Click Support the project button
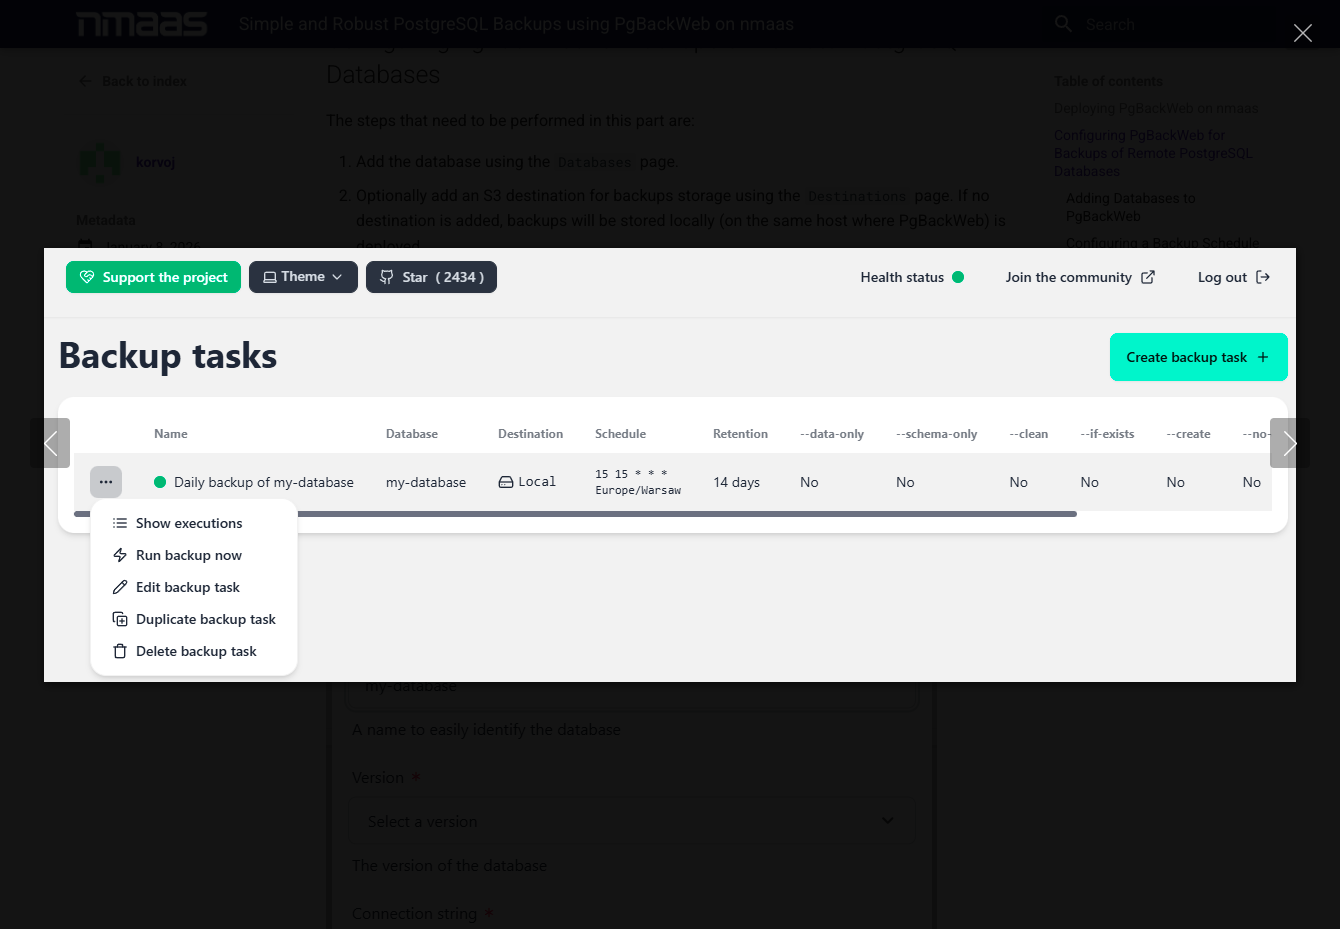Screen dimensions: 1340x929 [153, 277]
